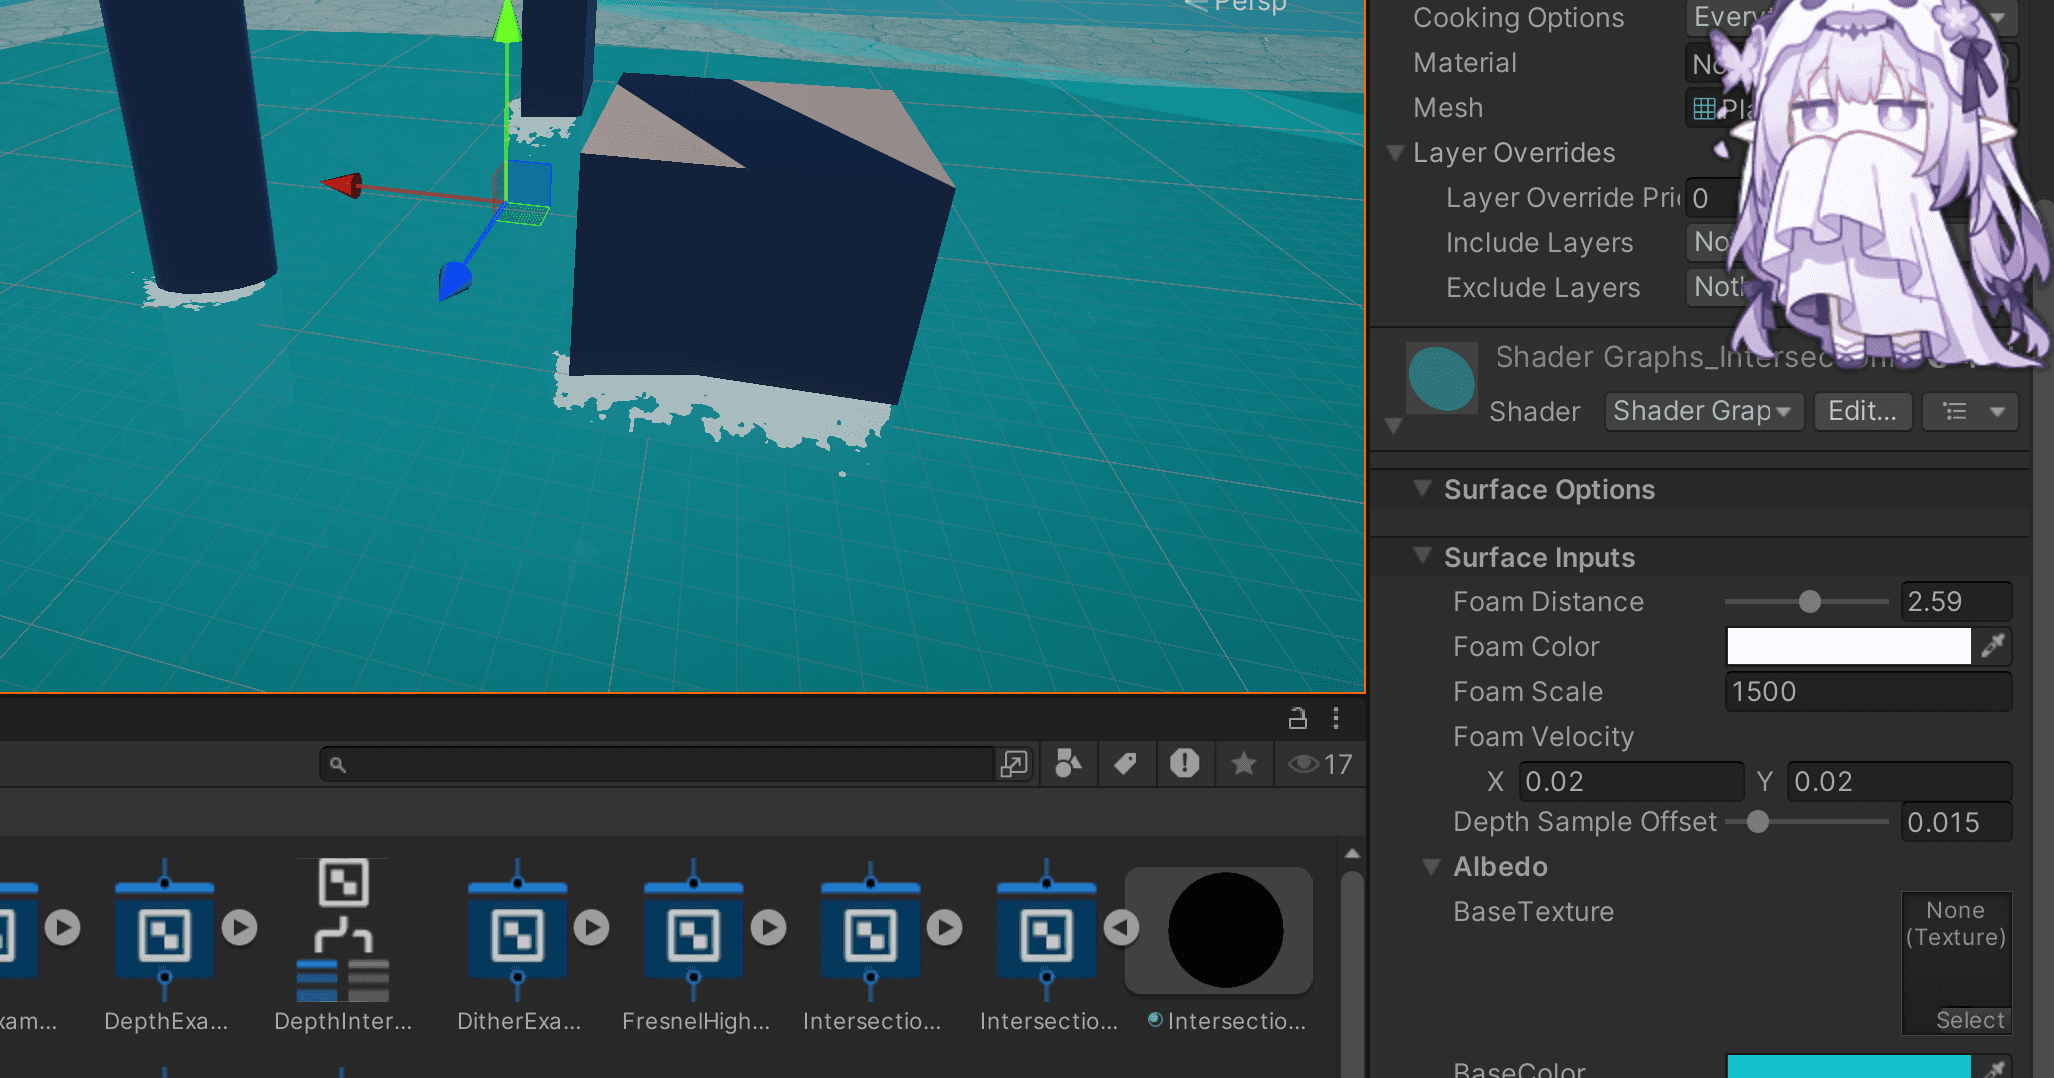
Task: Open the Foam Color white swatch
Action: 1848,647
